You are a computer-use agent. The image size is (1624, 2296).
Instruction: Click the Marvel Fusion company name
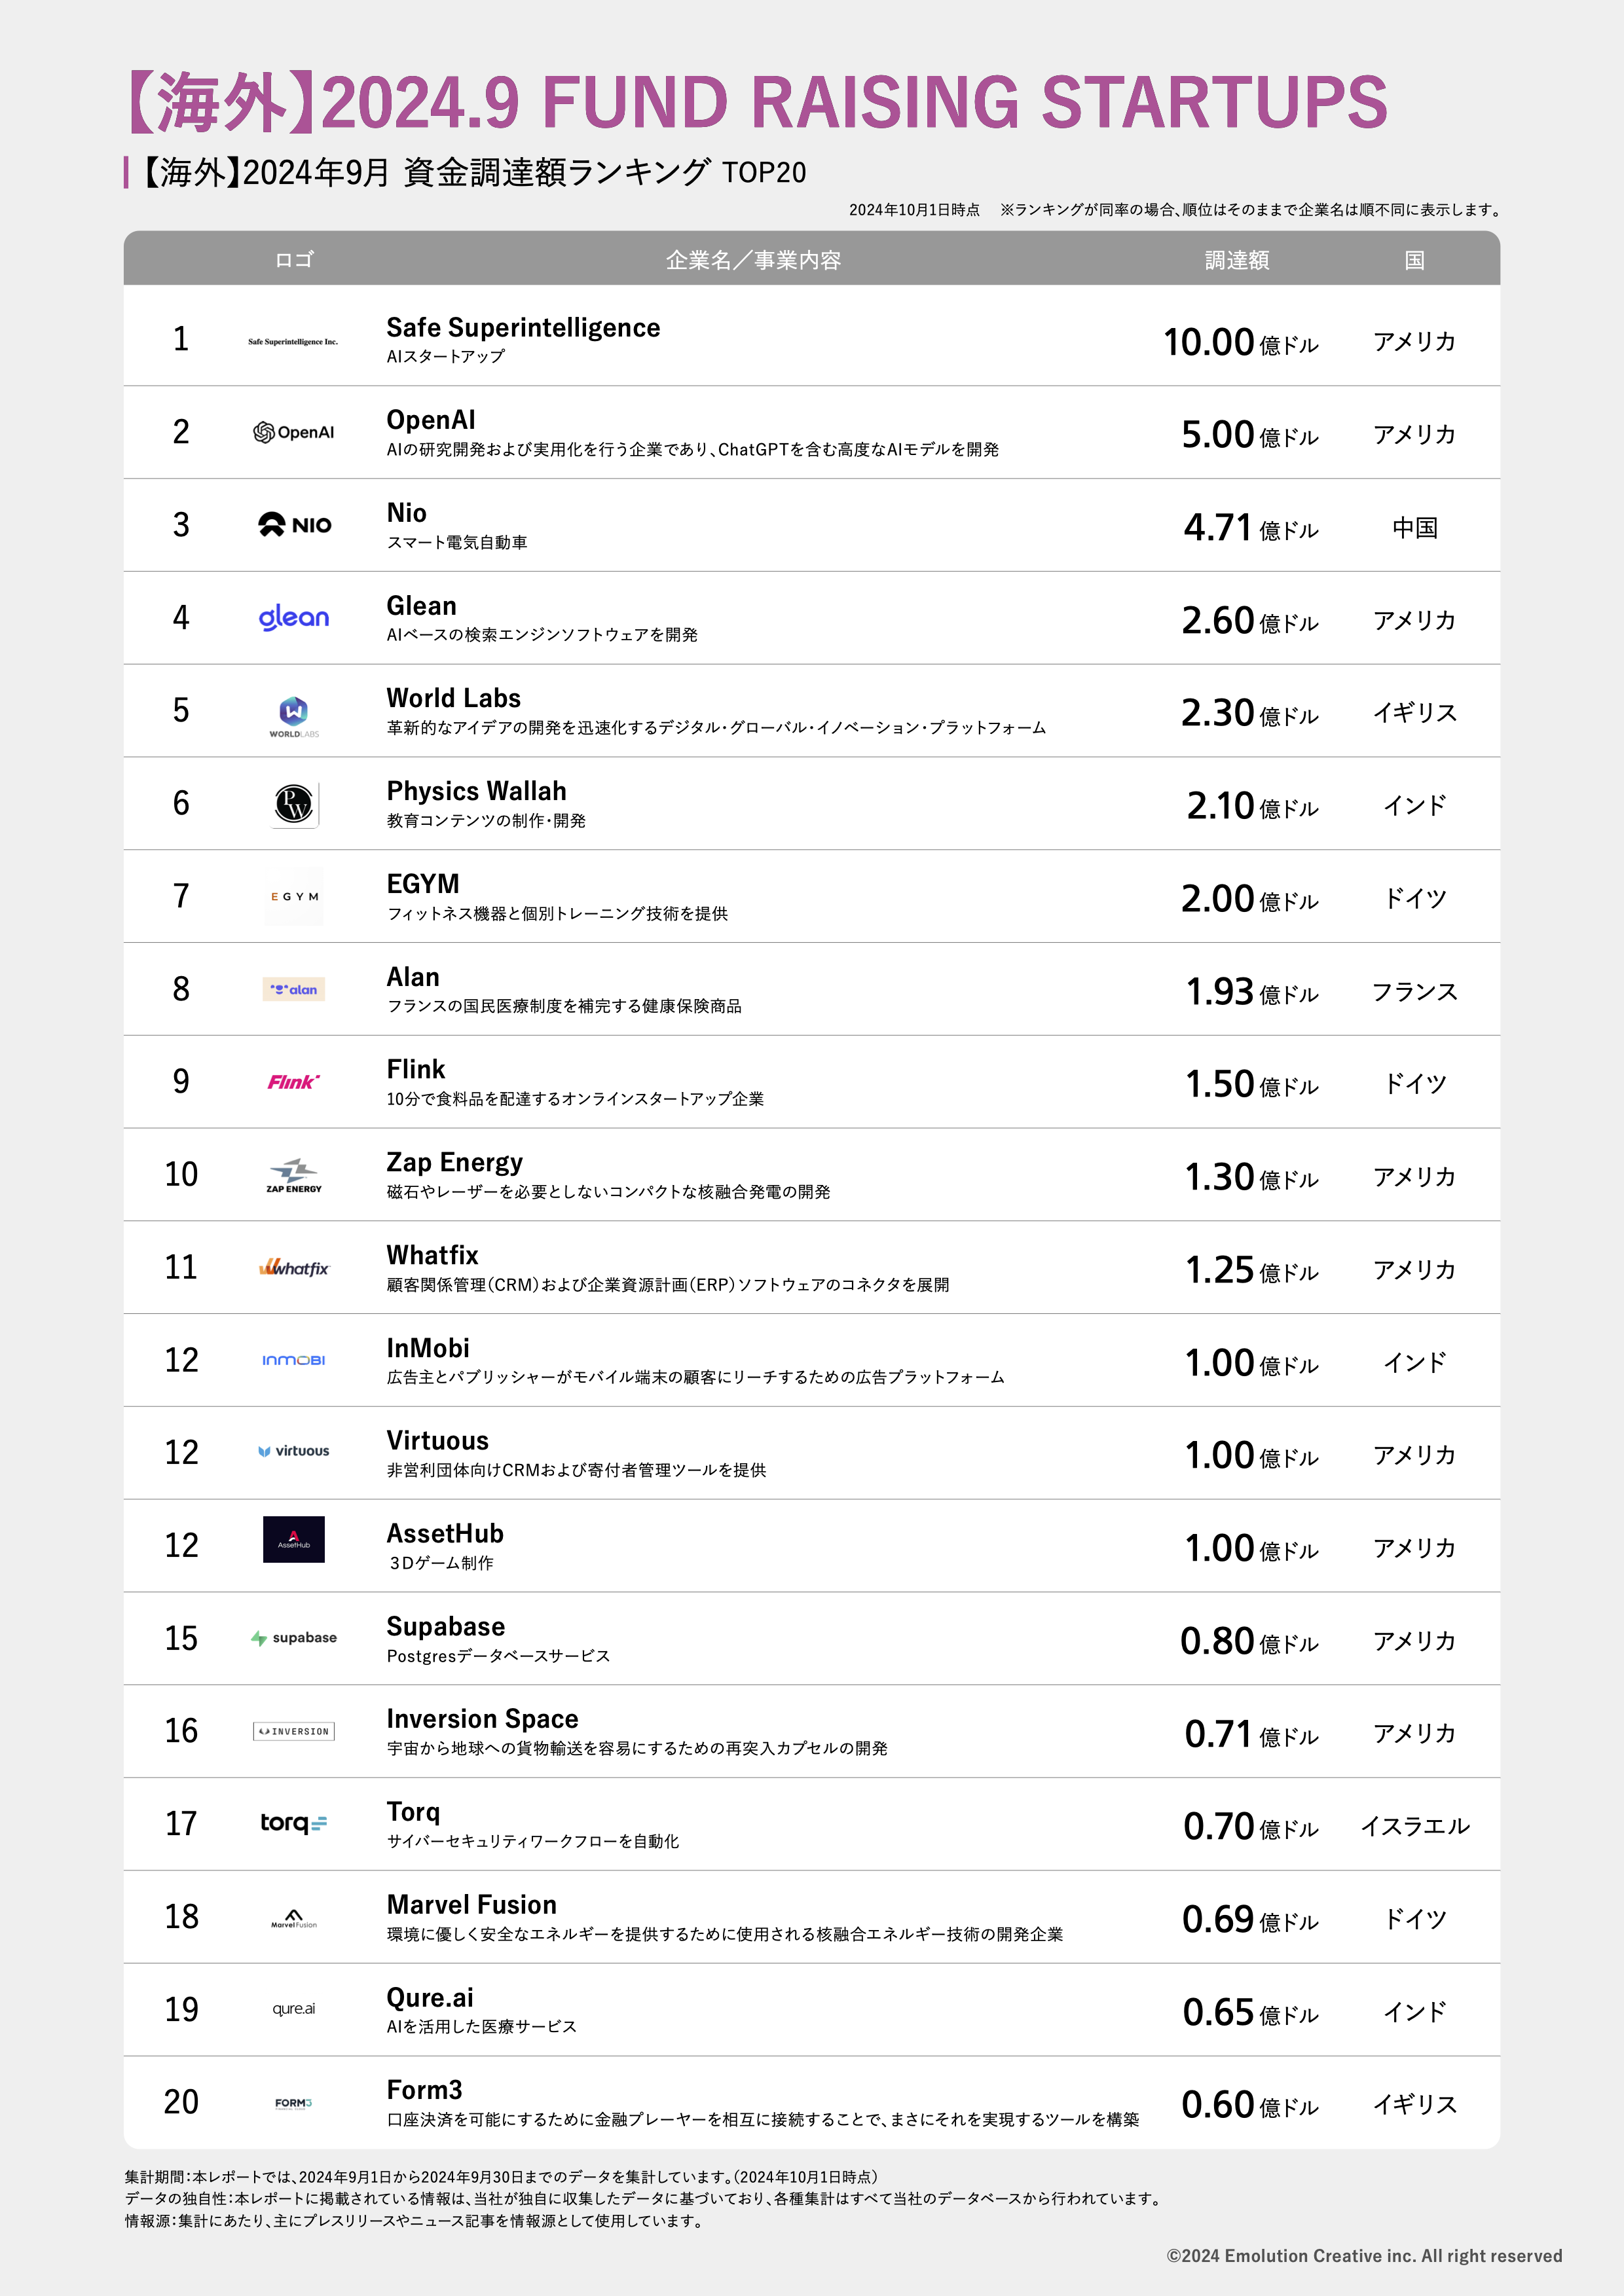pos(471,1905)
